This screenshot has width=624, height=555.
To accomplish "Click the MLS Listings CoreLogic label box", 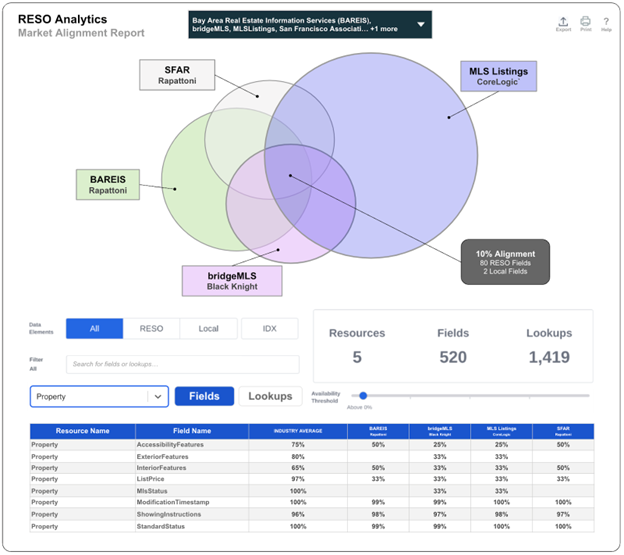I will click(x=500, y=77).
